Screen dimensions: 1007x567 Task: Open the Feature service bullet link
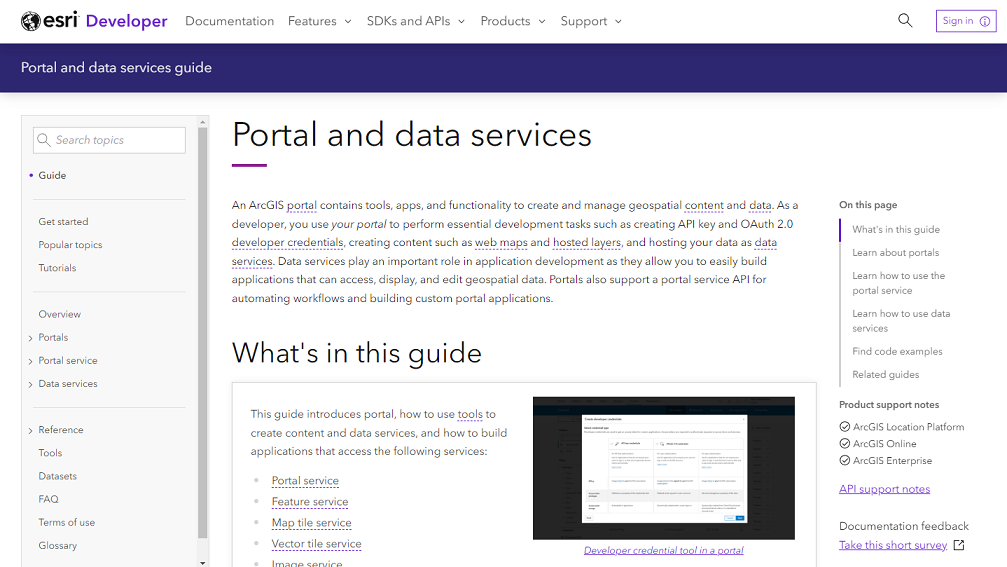tap(310, 502)
